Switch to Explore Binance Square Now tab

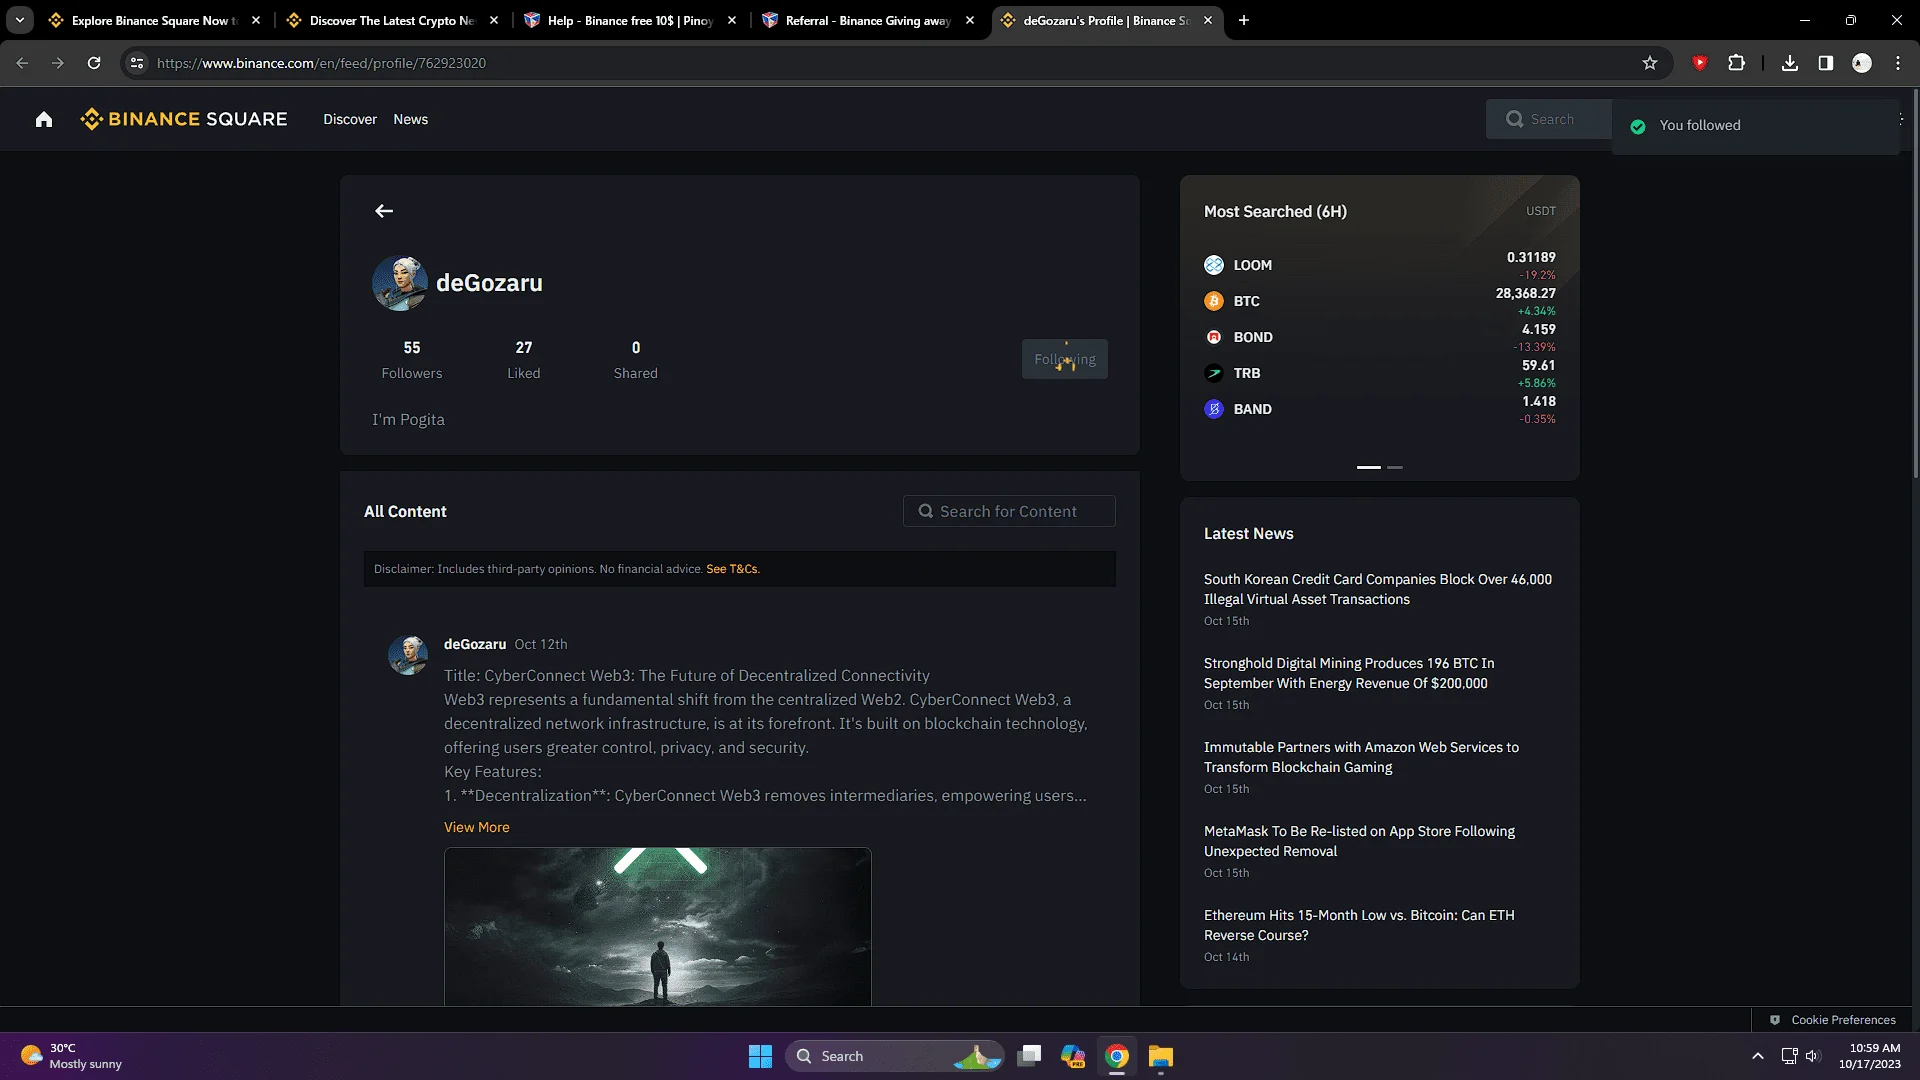pos(154,20)
